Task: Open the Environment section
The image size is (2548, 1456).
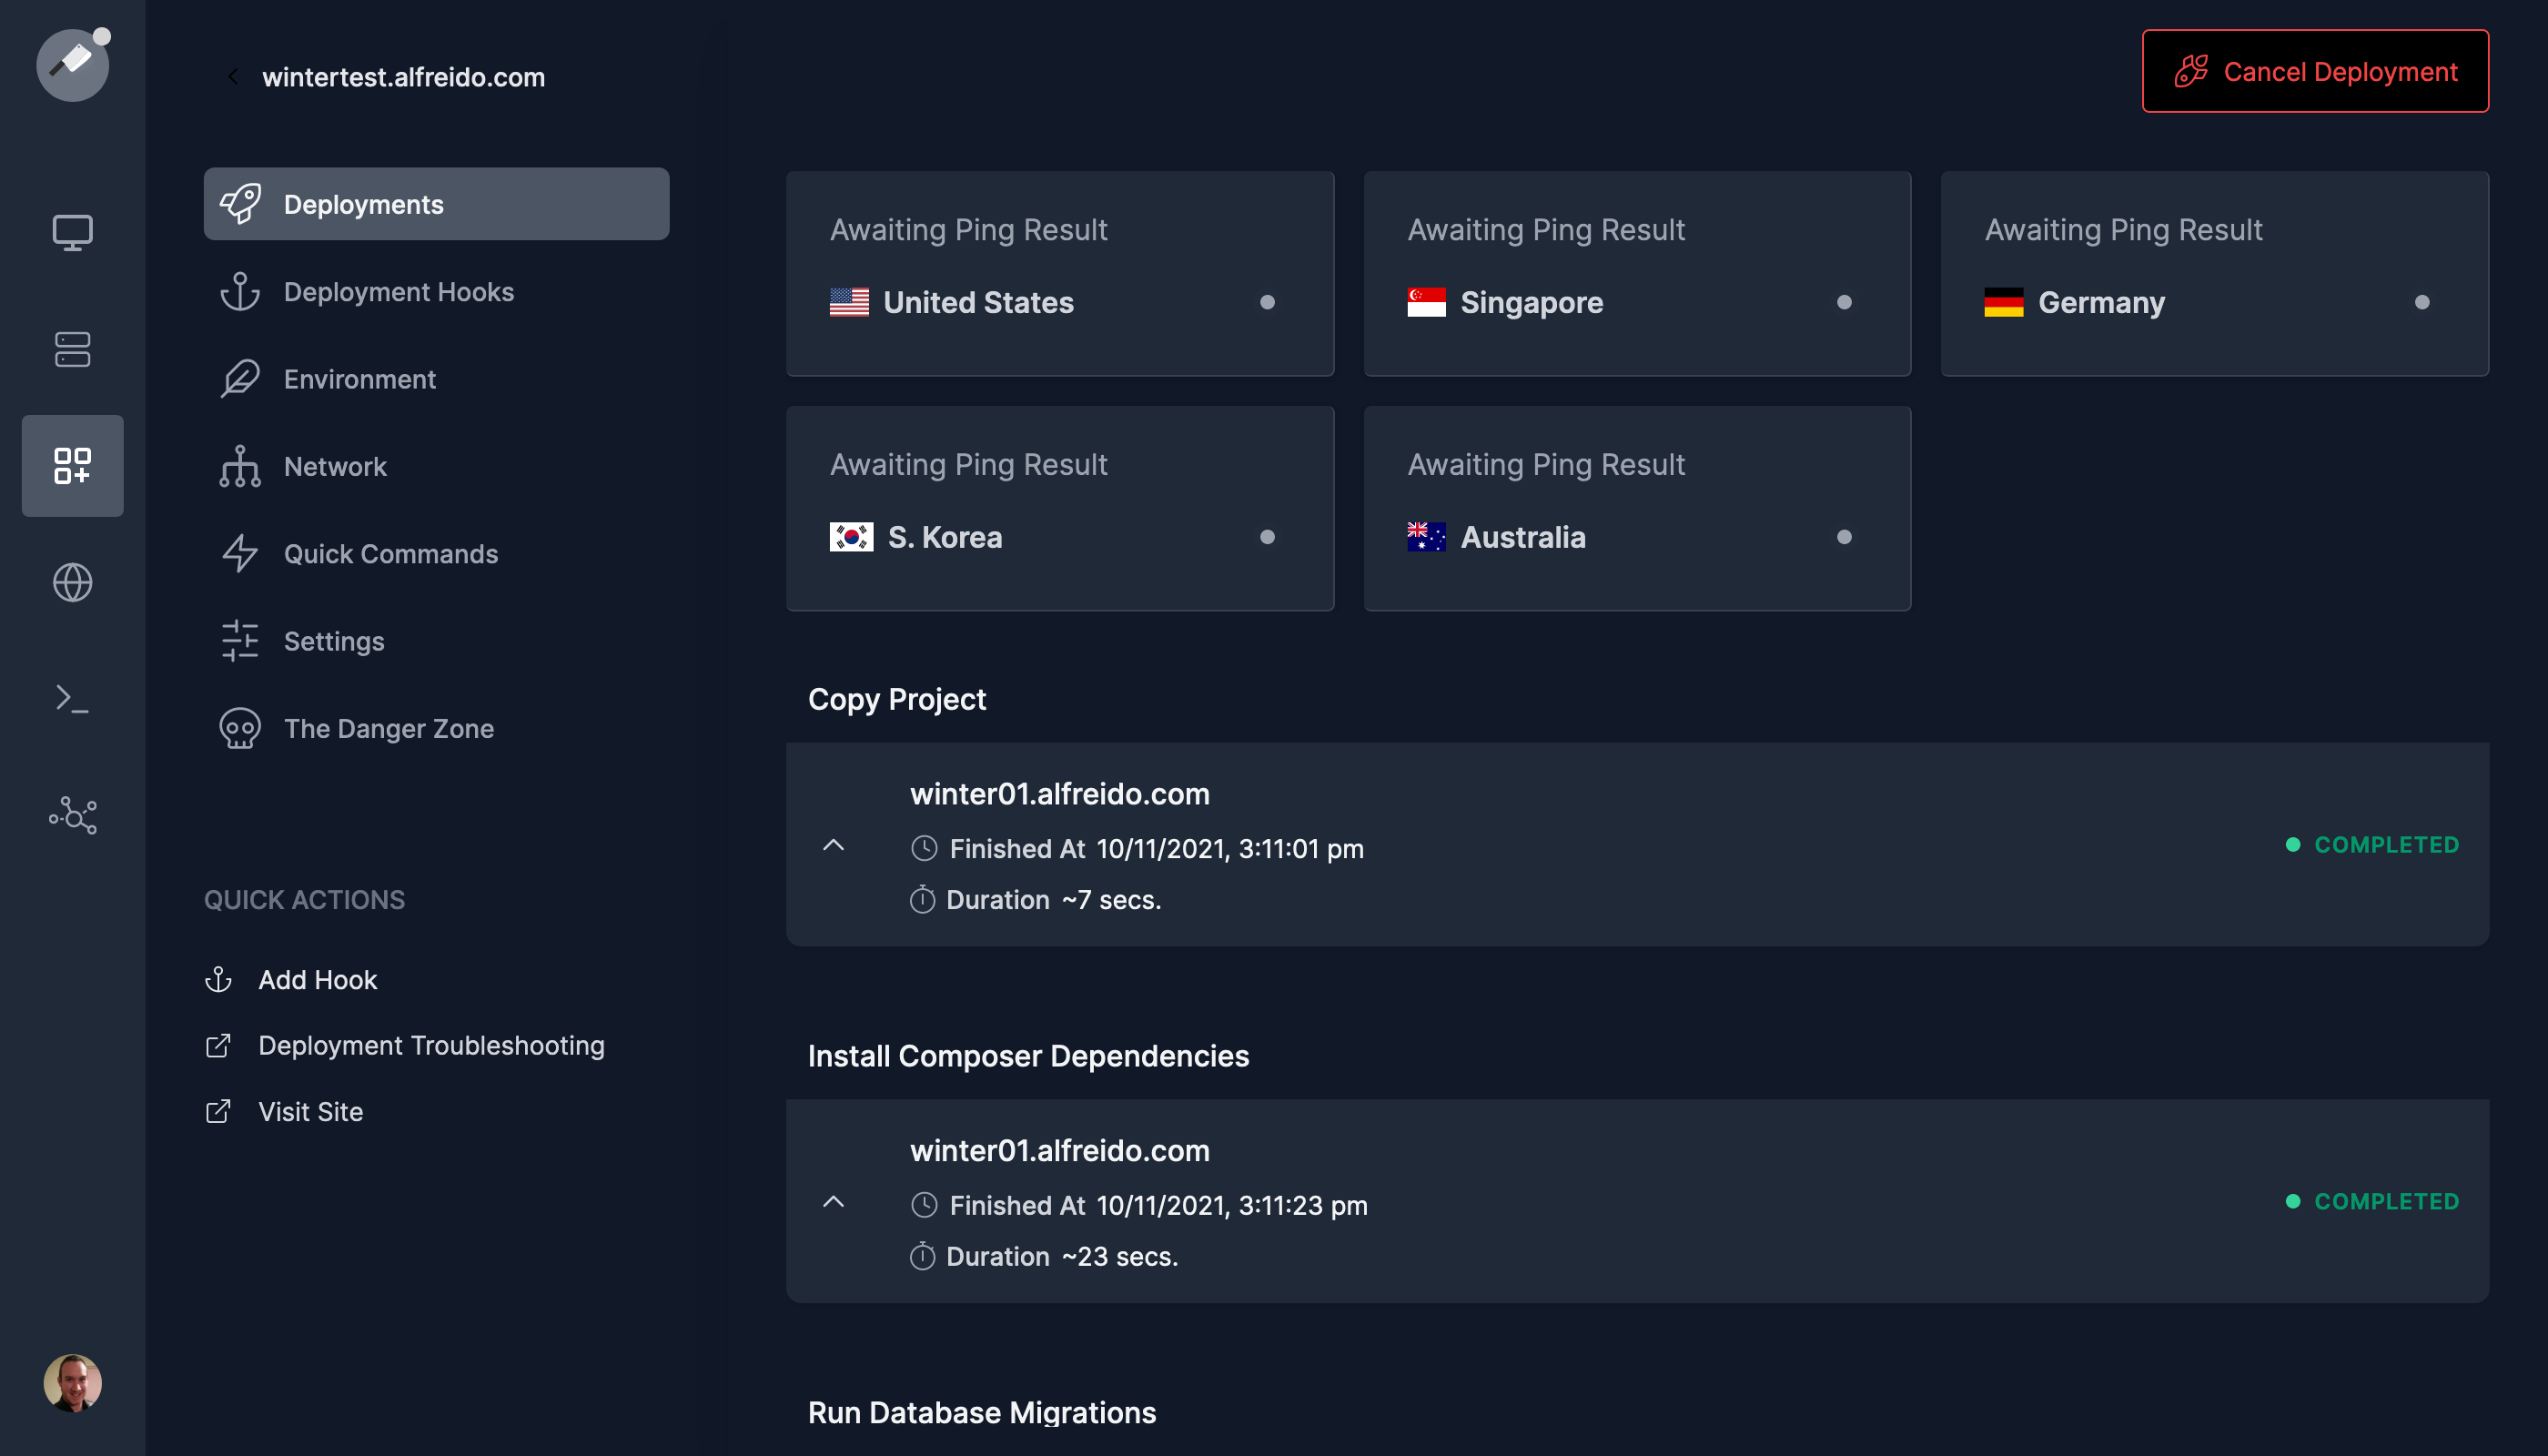Action: 359,379
